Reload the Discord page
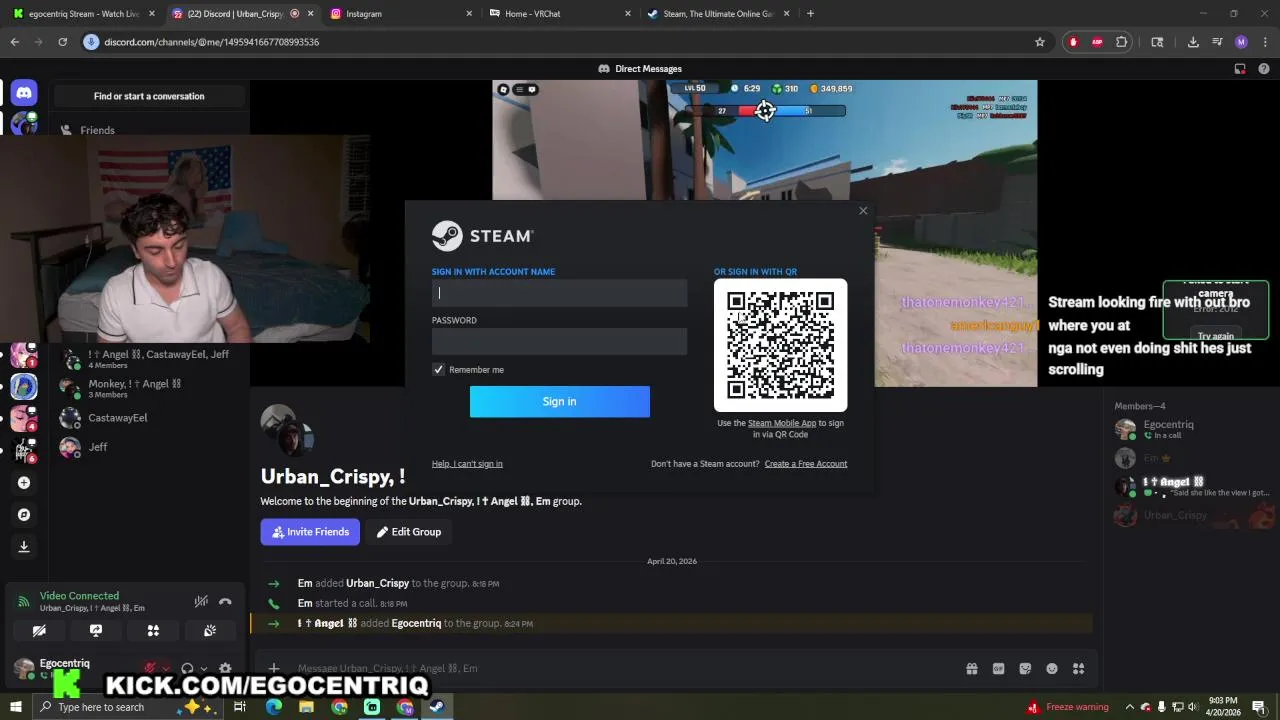The width and height of the screenshot is (1280, 720). [x=62, y=42]
